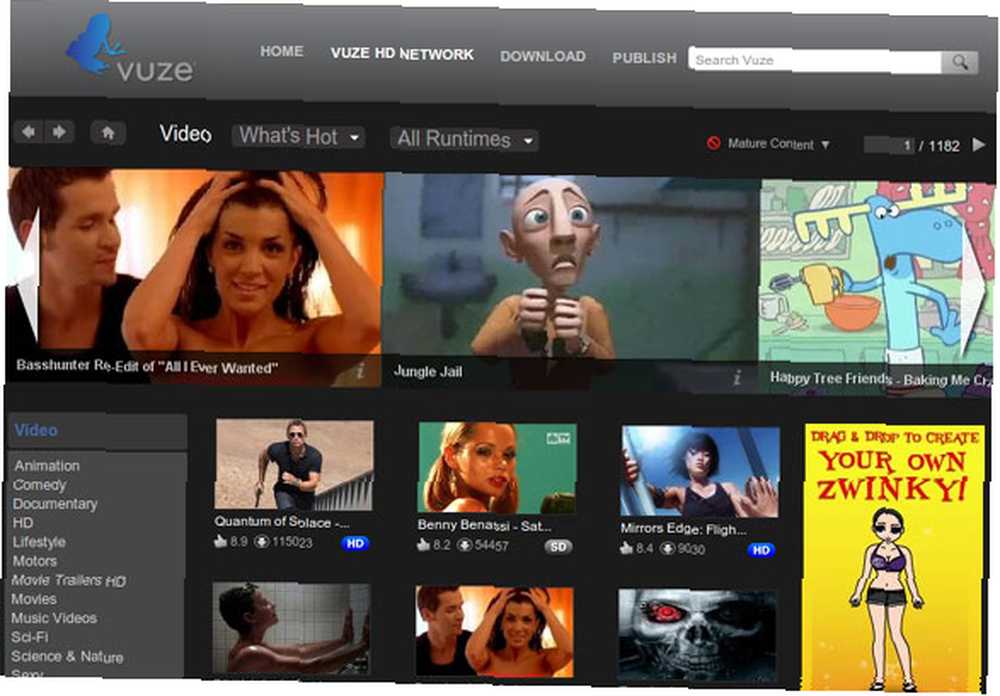
Task: Open the Benny Benassi video thumbnail
Action: point(497,468)
